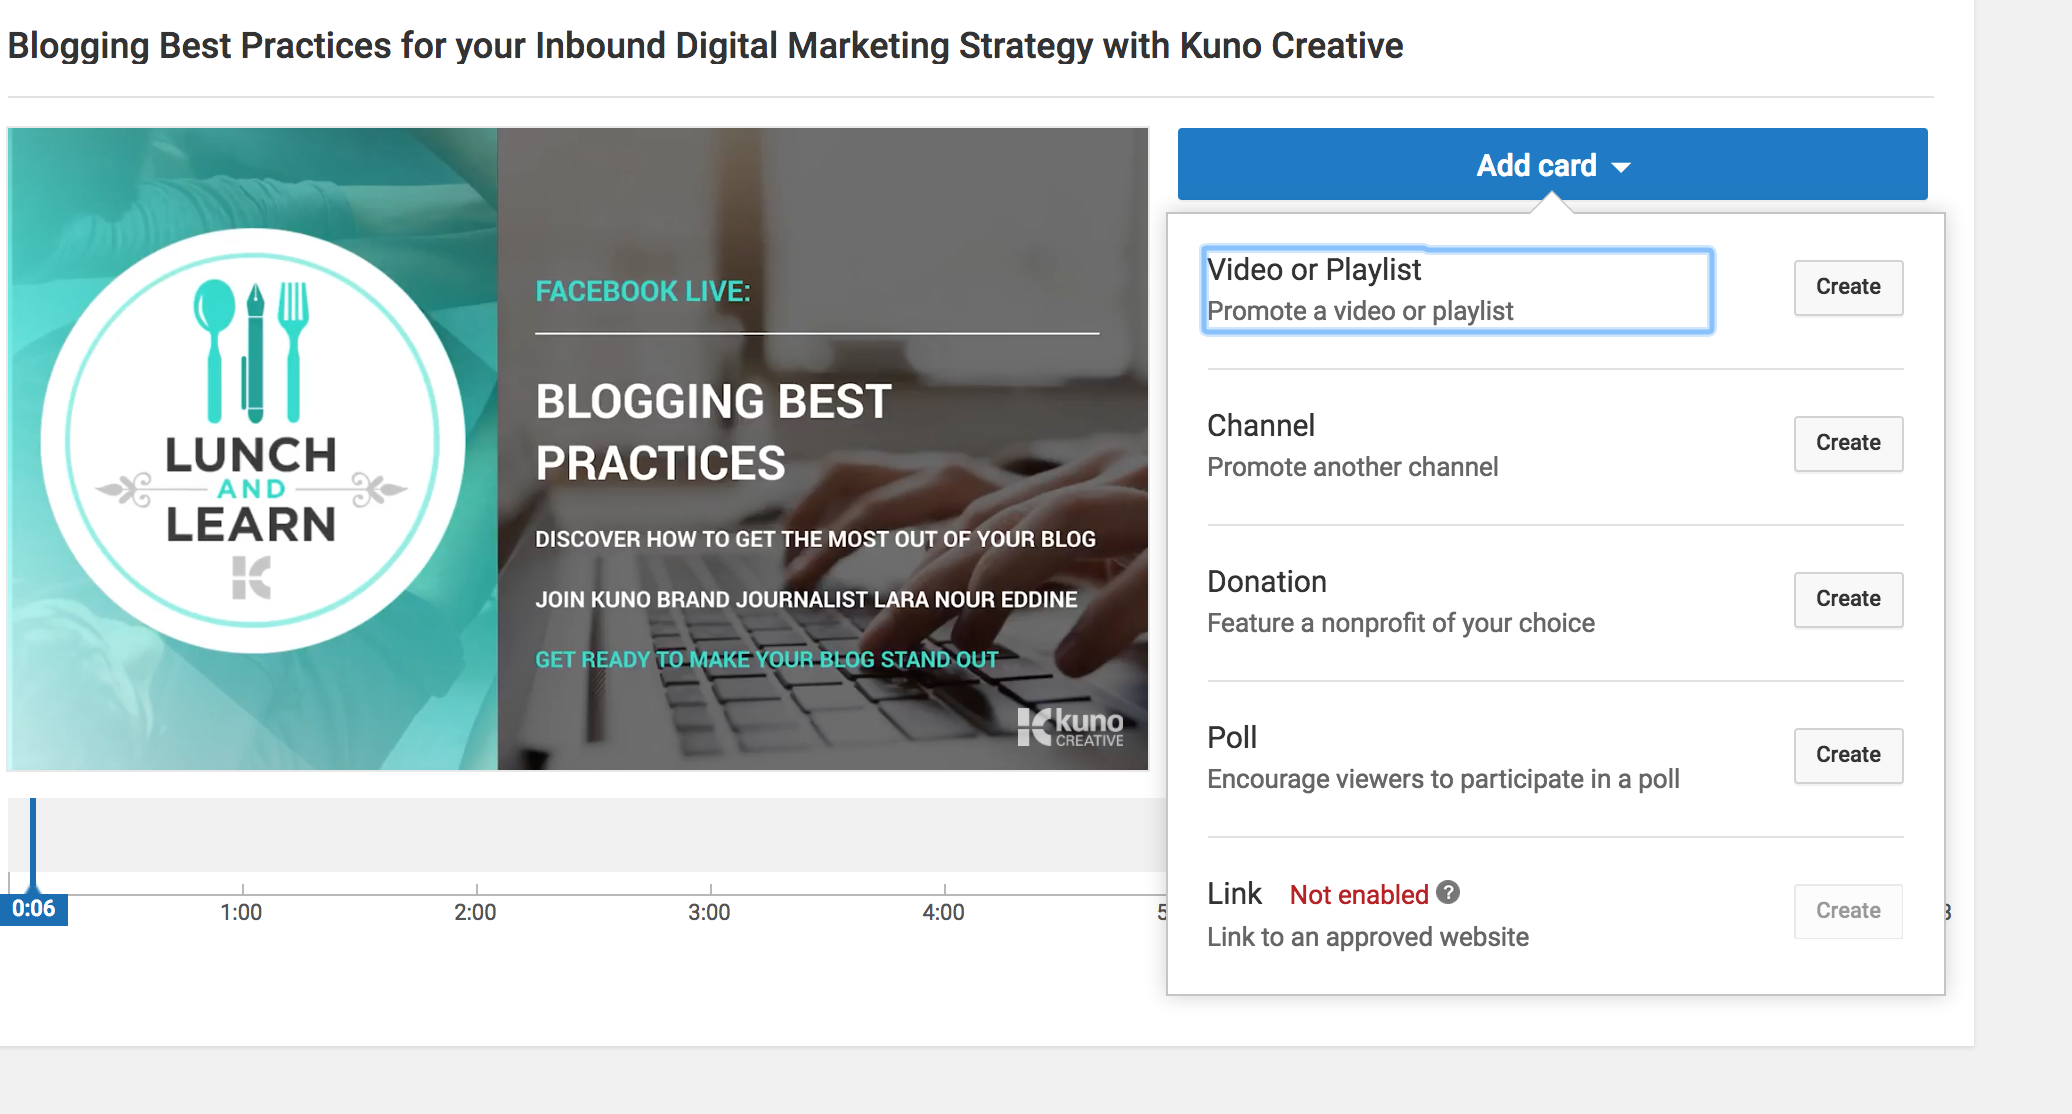
Task: Click the Kuno Creative logo watermark on video
Action: 1070,727
